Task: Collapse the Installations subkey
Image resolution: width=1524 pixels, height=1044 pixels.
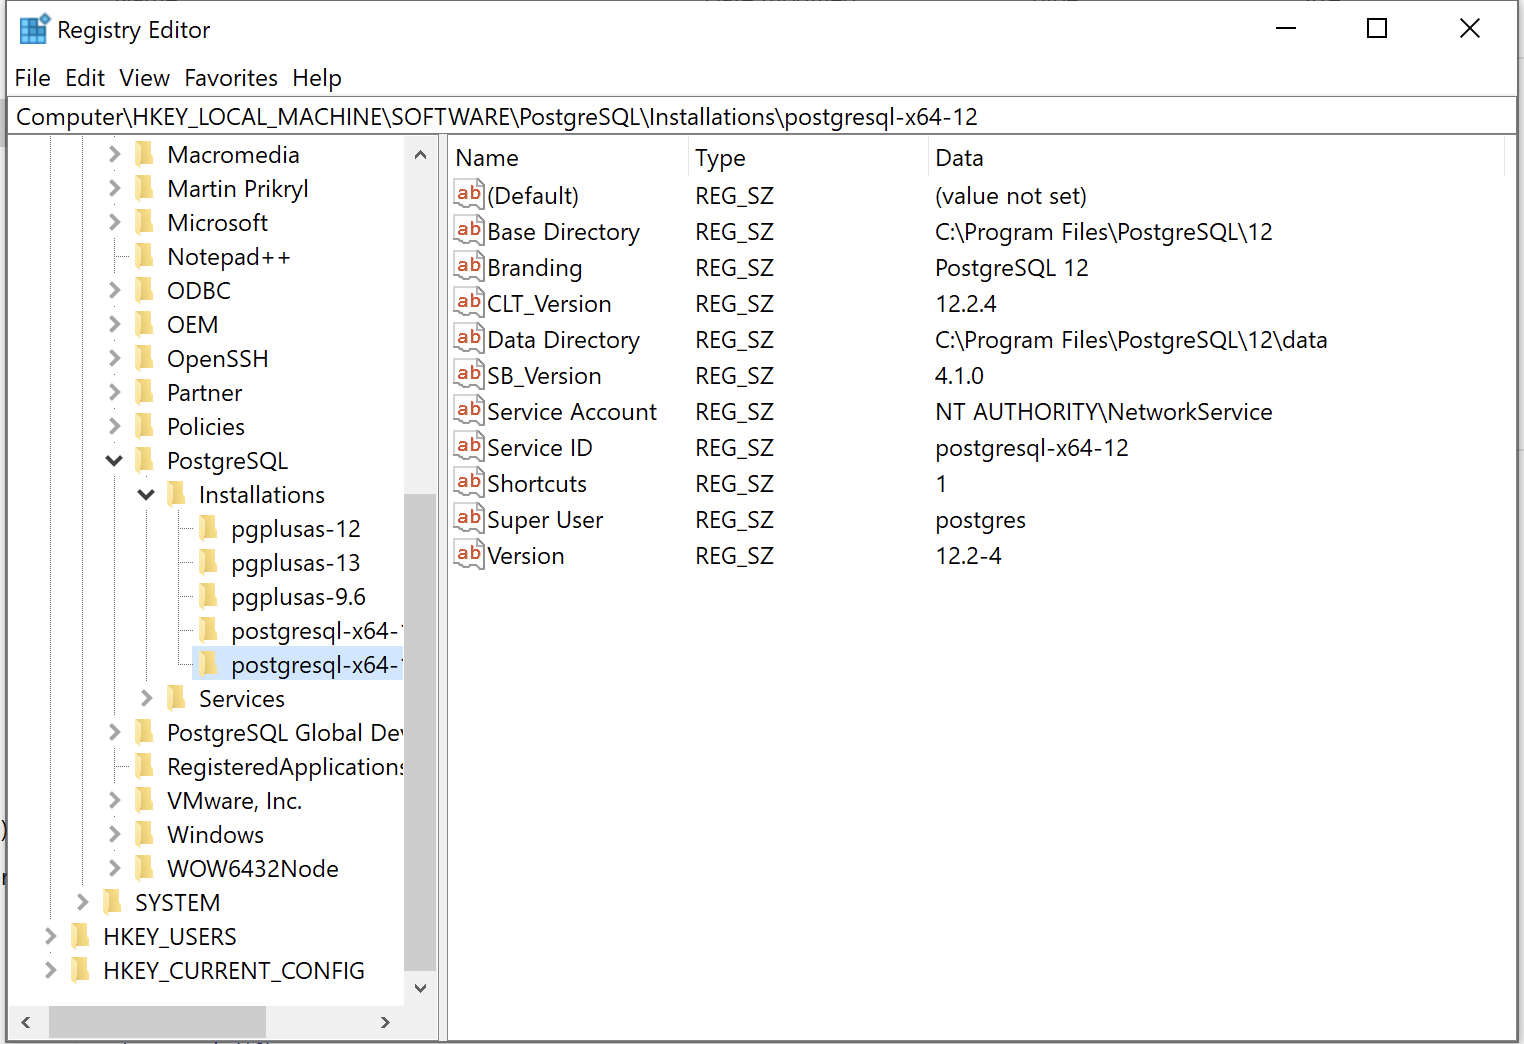Action: 146,495
